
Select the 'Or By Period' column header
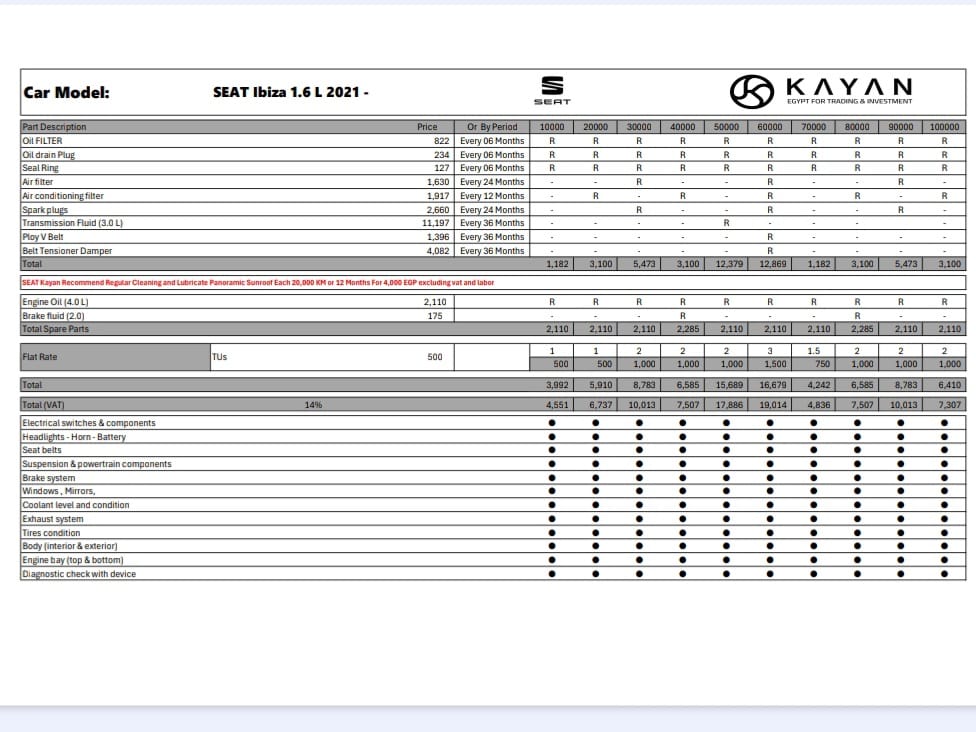[492, 127]
